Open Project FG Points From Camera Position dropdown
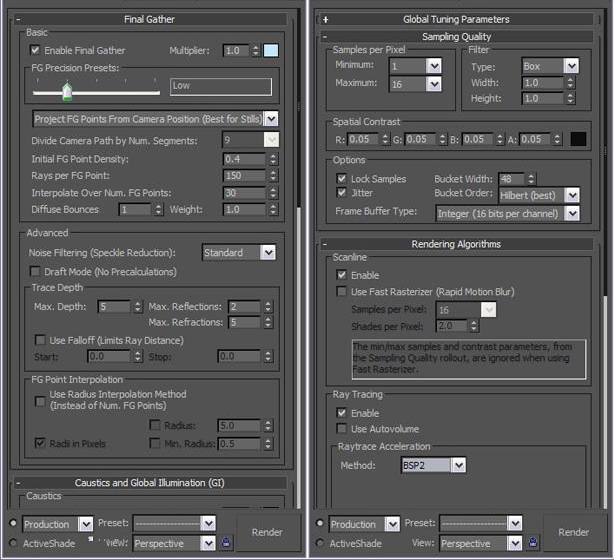The width and height of the screenshot is (614, 560). point(271,119)
